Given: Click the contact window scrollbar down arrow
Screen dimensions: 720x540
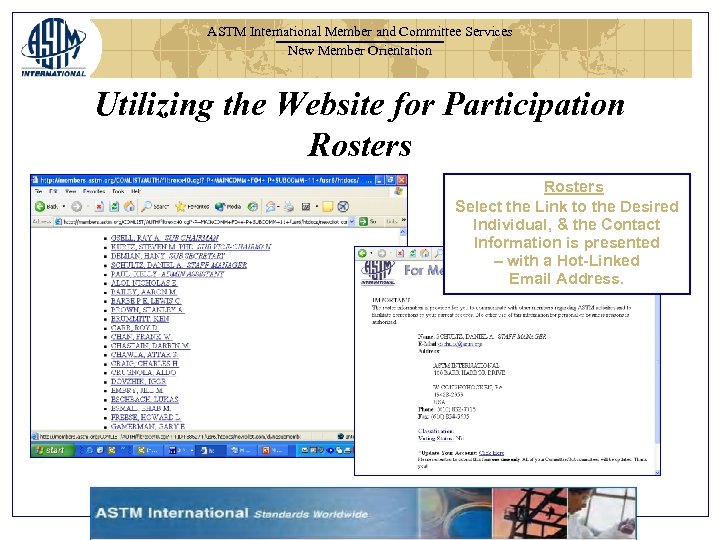Looking at the screenshot, I should pyautogui.click(x=657, y=472).
